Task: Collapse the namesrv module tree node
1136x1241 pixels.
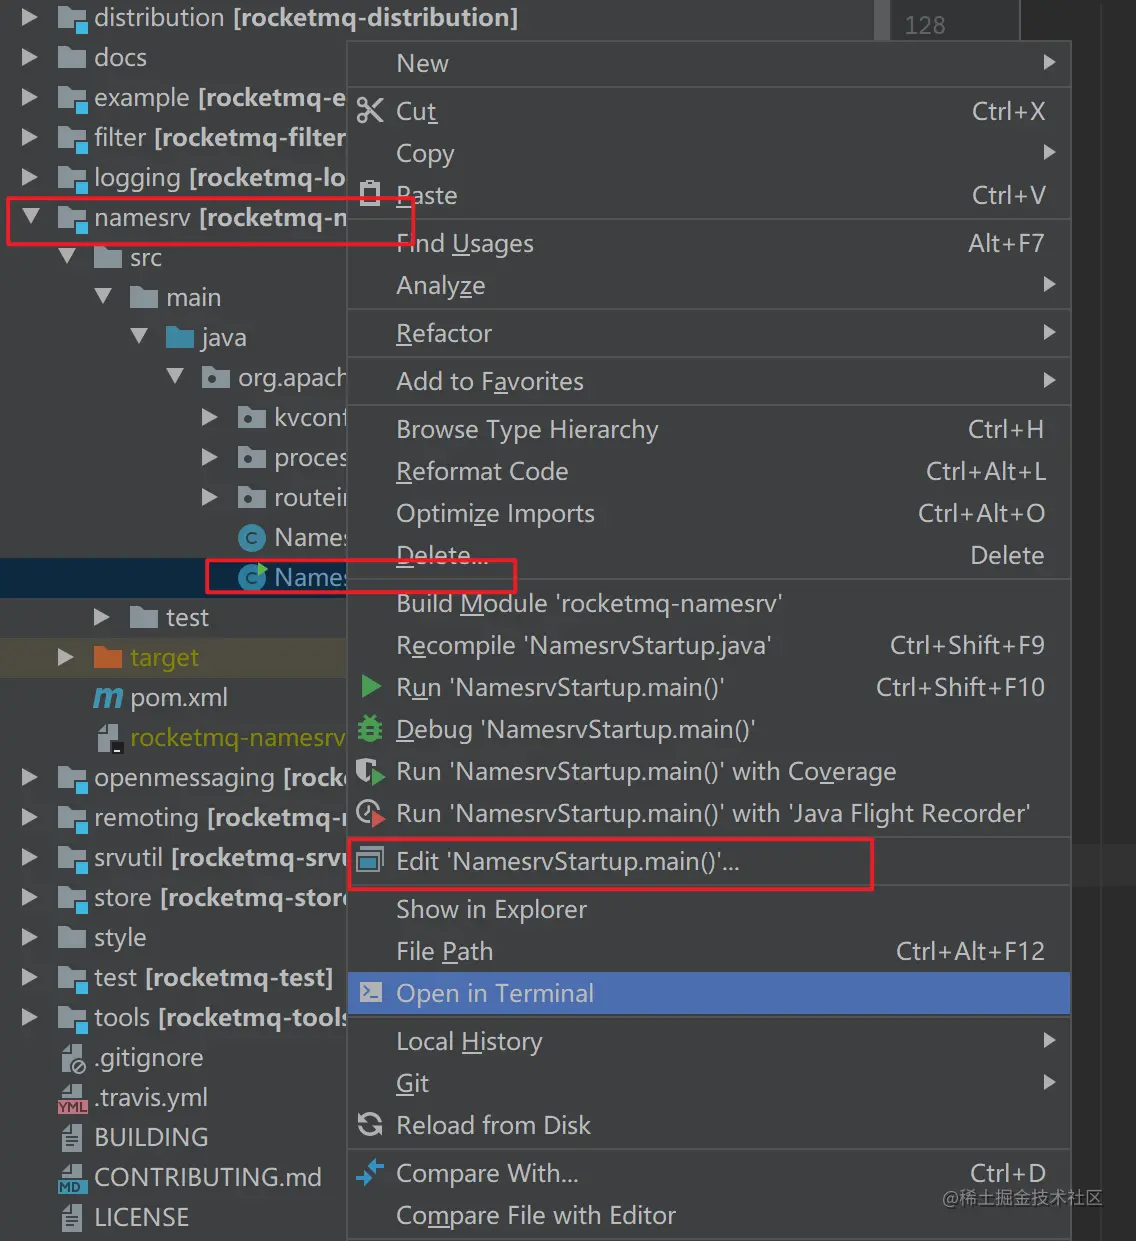Action: click(31, 215)
